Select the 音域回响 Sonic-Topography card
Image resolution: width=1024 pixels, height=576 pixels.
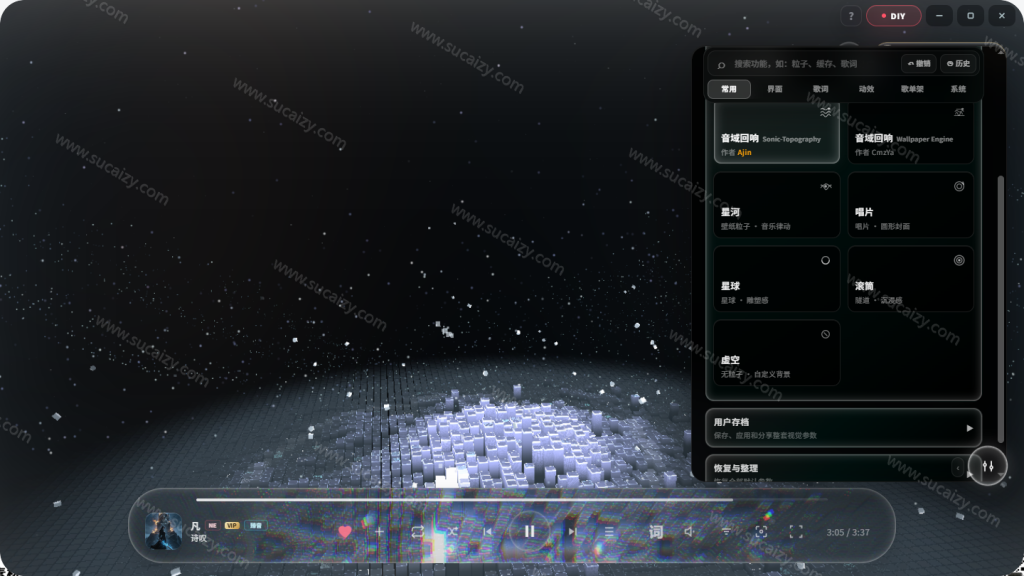(x=776, y=133)
